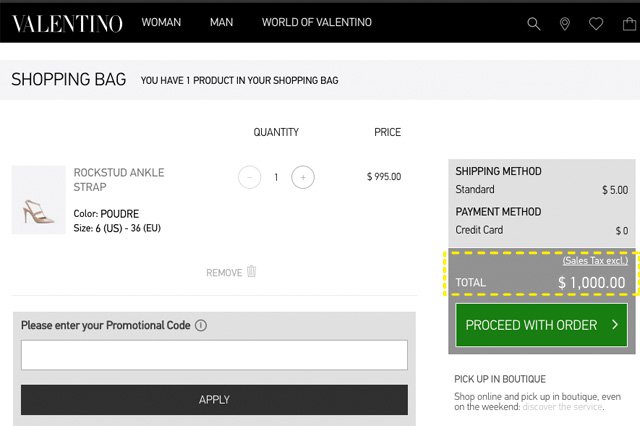This screenshot has height=426, width=640.
Task: Click the Rockstud Ankle Strap product name
Action: tap(118, 180)
